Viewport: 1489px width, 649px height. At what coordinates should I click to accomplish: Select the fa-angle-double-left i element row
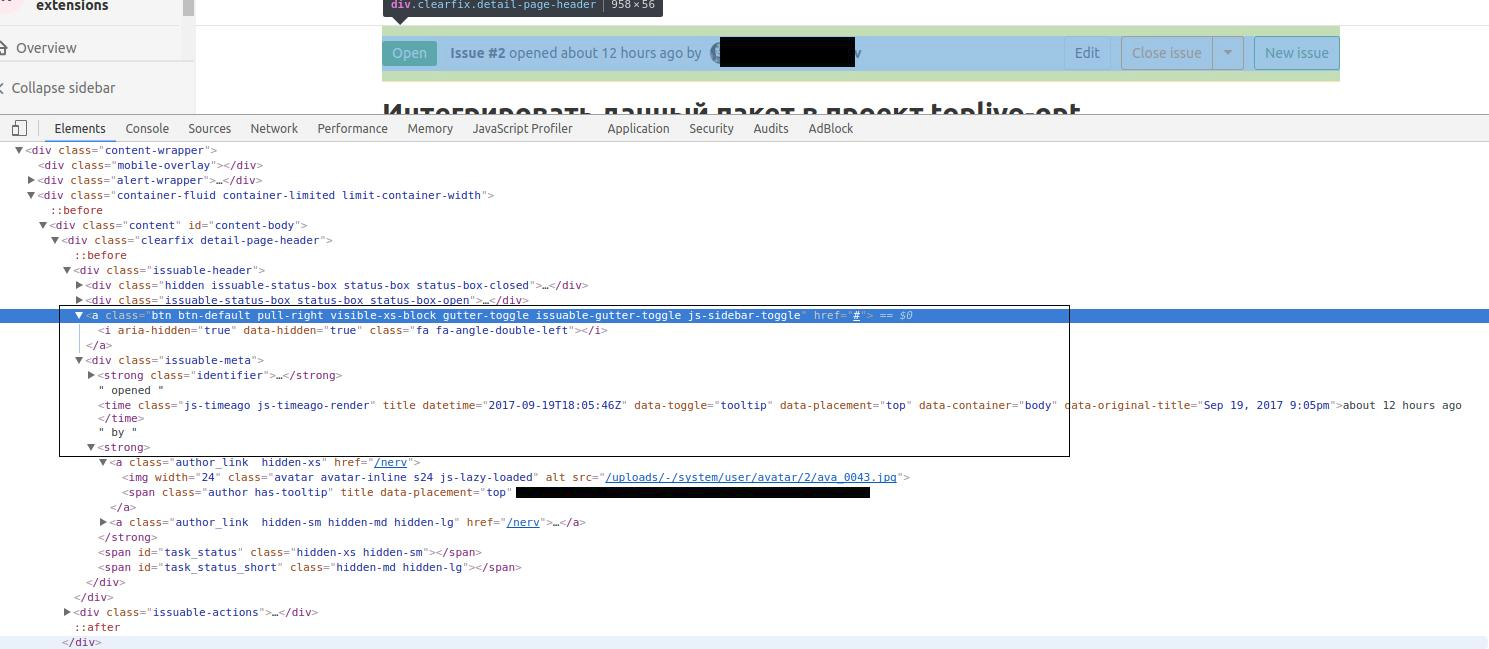click(x=353, y=330)
